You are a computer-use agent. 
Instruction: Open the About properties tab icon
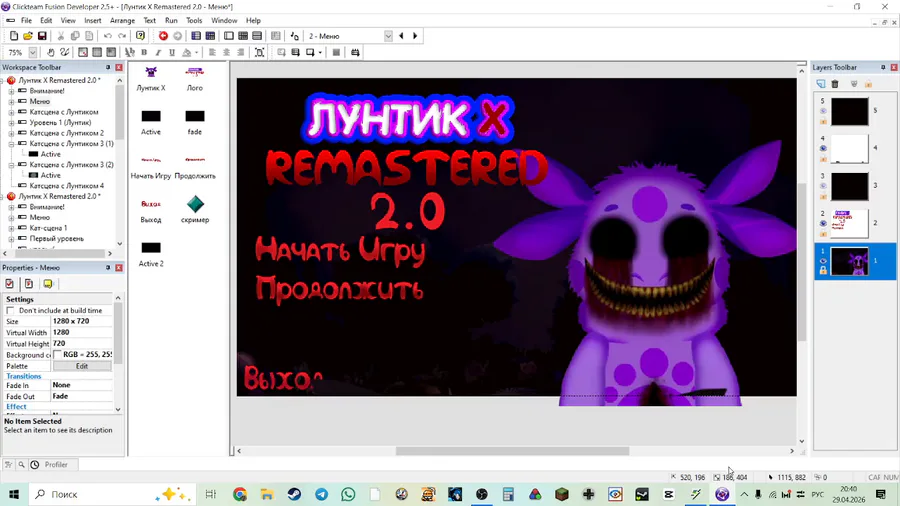[48, 283]
